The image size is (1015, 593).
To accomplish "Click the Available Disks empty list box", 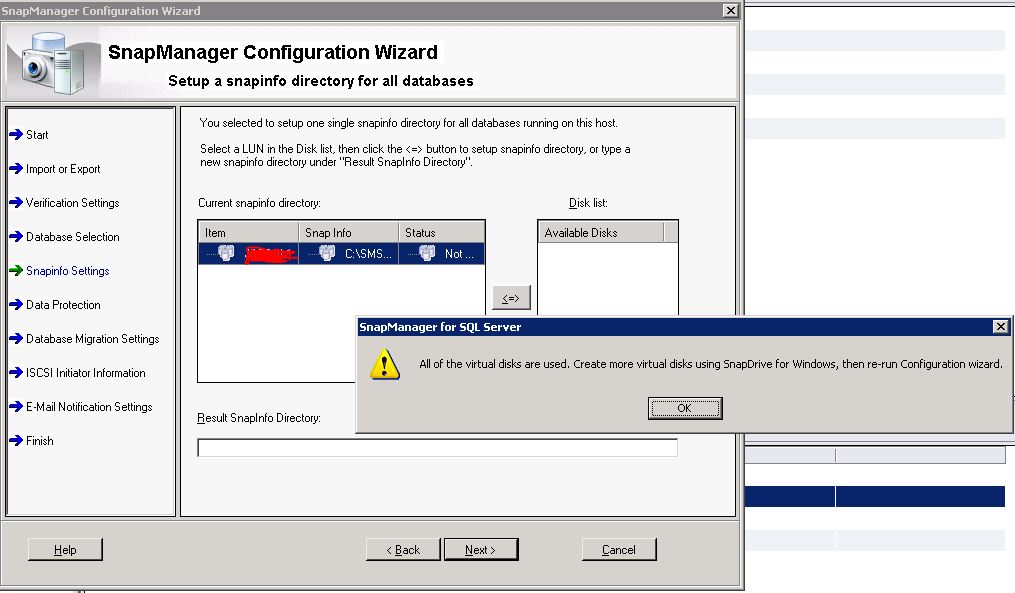I will 608,279.
